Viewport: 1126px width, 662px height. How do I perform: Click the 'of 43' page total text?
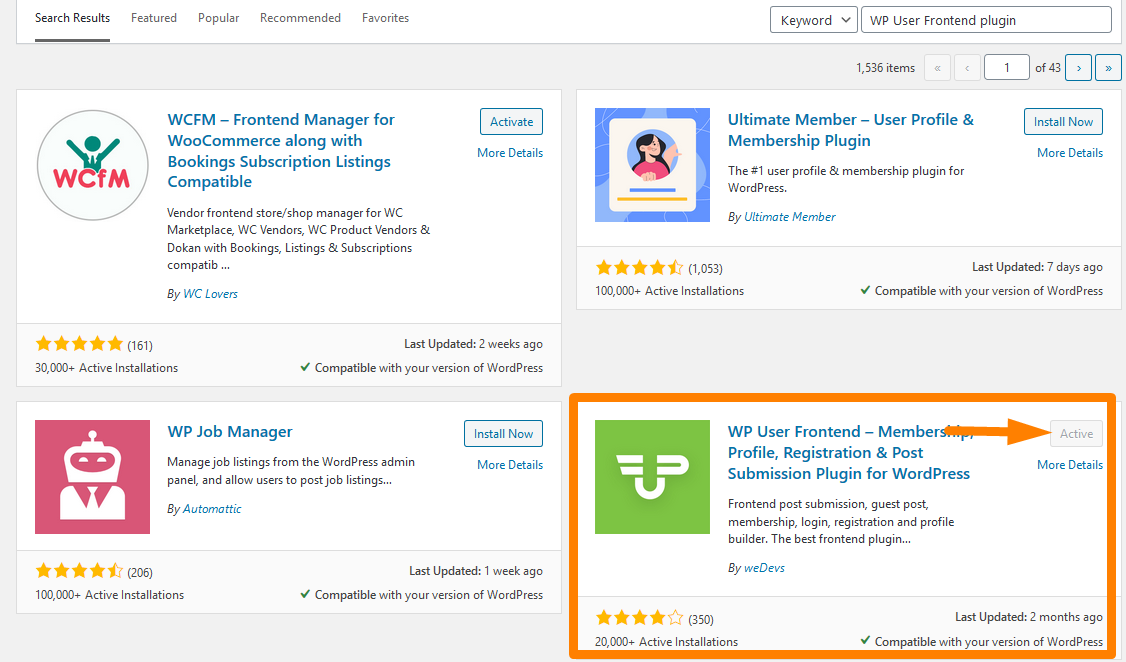click(x=1048, y=67)
